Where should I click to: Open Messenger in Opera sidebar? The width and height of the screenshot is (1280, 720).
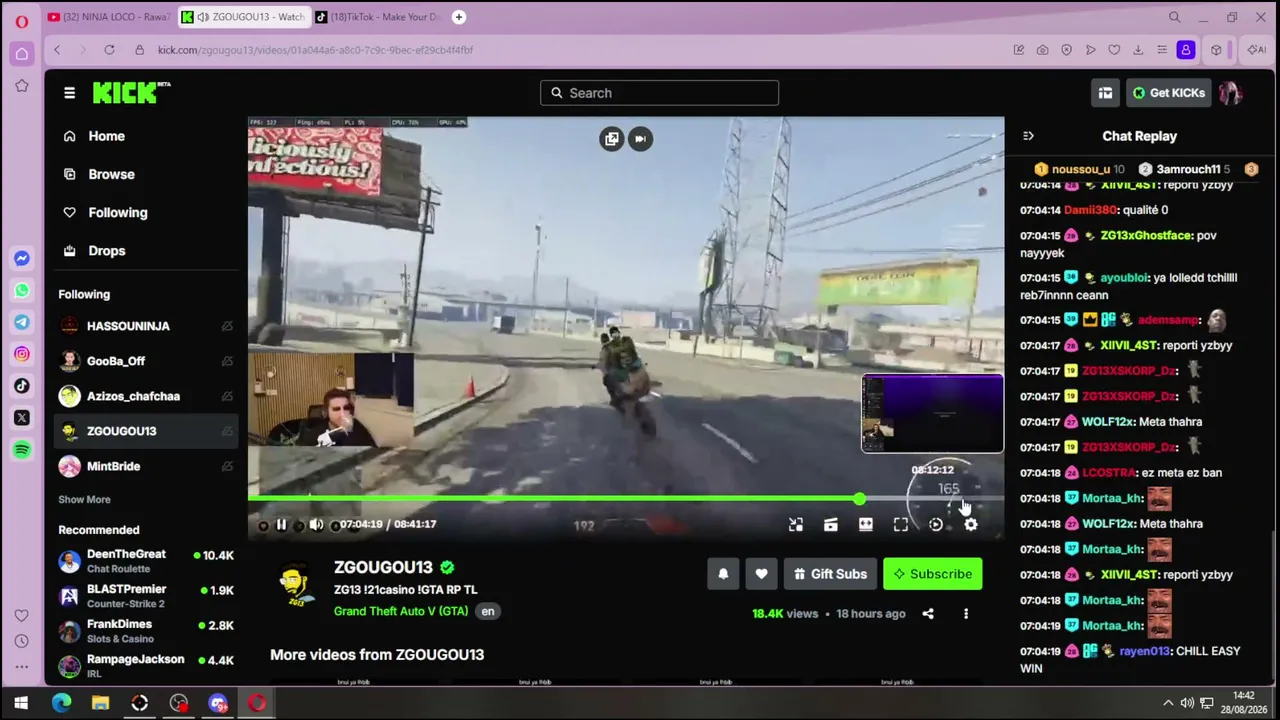click(x=22, y=259)
